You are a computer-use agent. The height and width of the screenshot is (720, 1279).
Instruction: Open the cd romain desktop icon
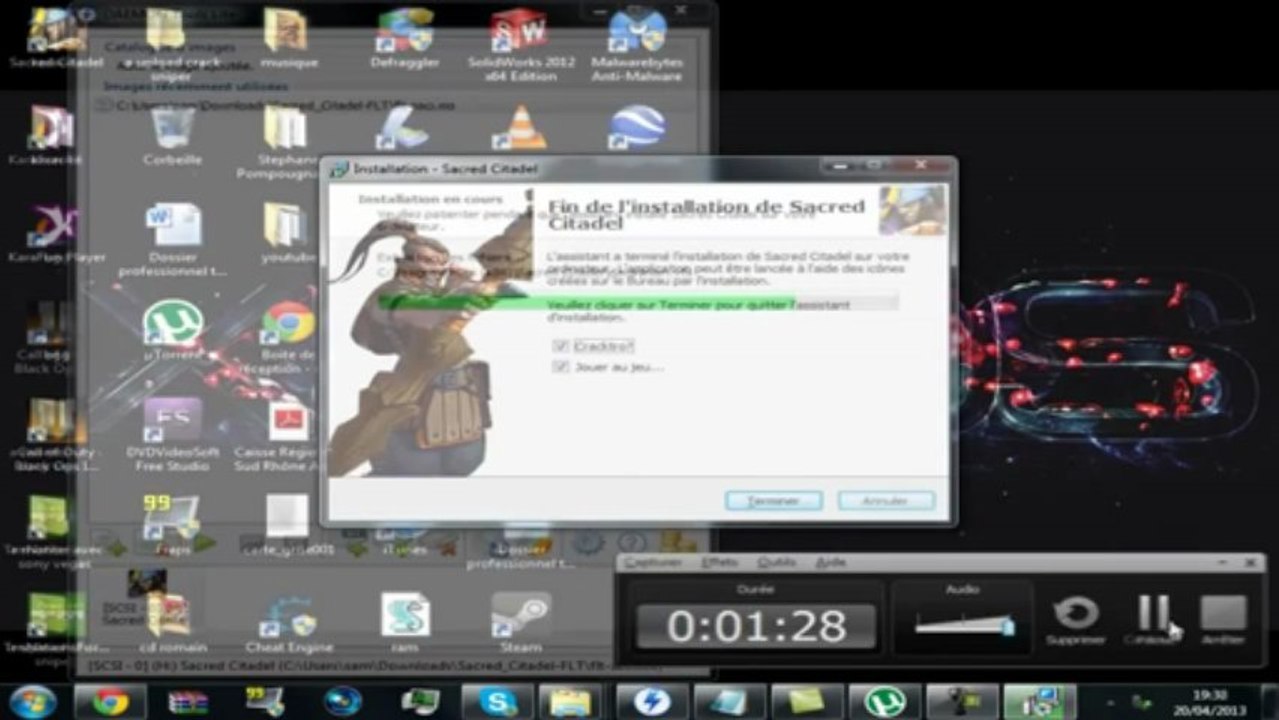tap(172, 620)
